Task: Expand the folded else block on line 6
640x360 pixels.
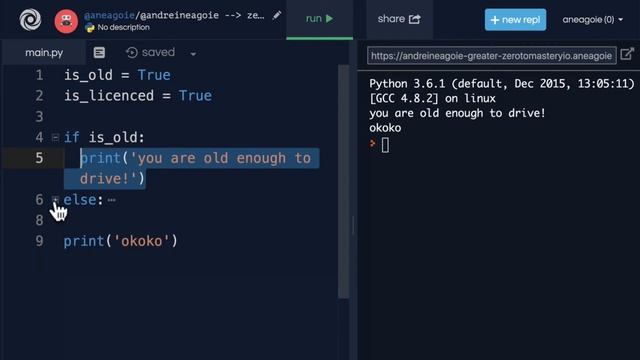Action: 55,200
